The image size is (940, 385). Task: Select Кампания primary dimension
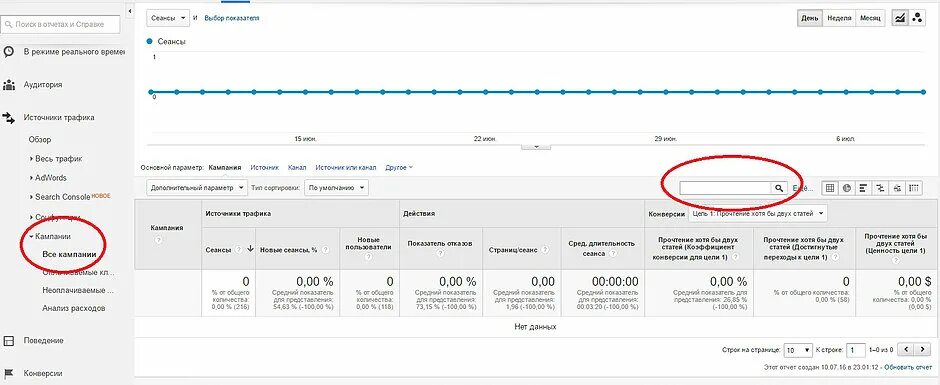[224, 167]
